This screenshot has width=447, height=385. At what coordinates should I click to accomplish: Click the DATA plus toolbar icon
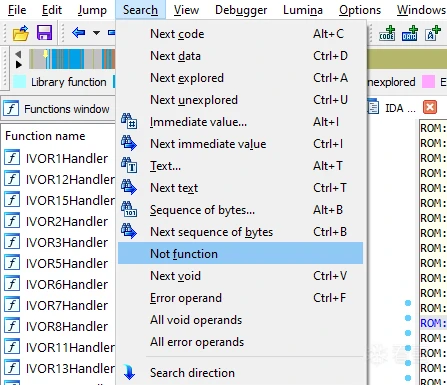410,33
